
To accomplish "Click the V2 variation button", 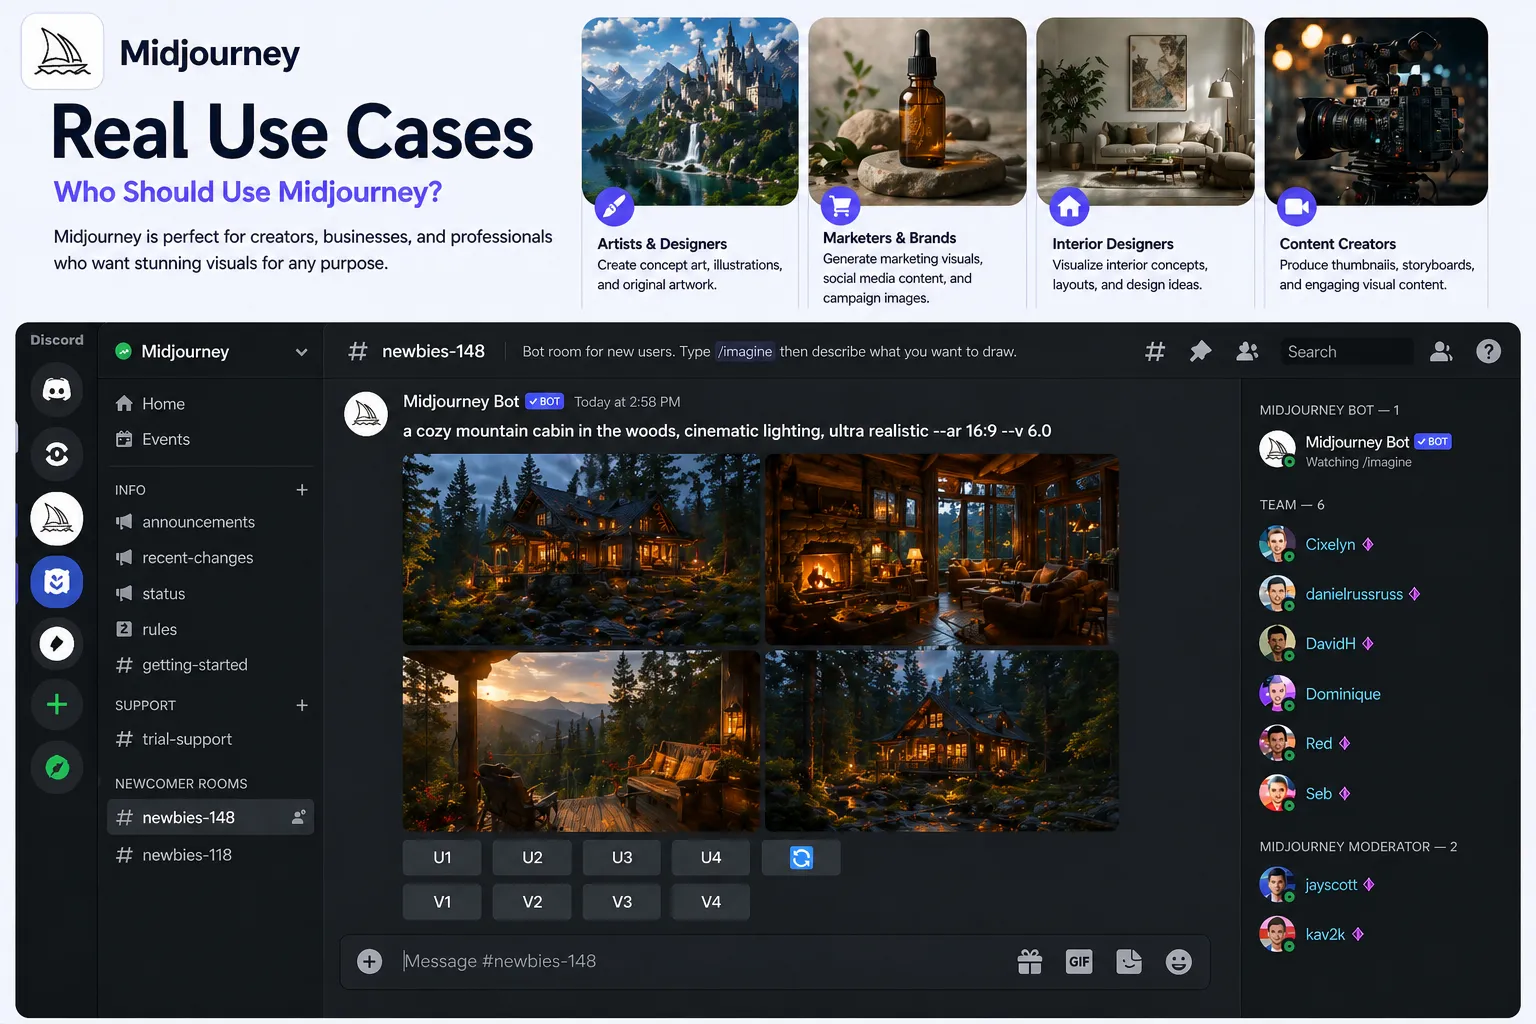I will pyautogui.click(x=532, y=902).
